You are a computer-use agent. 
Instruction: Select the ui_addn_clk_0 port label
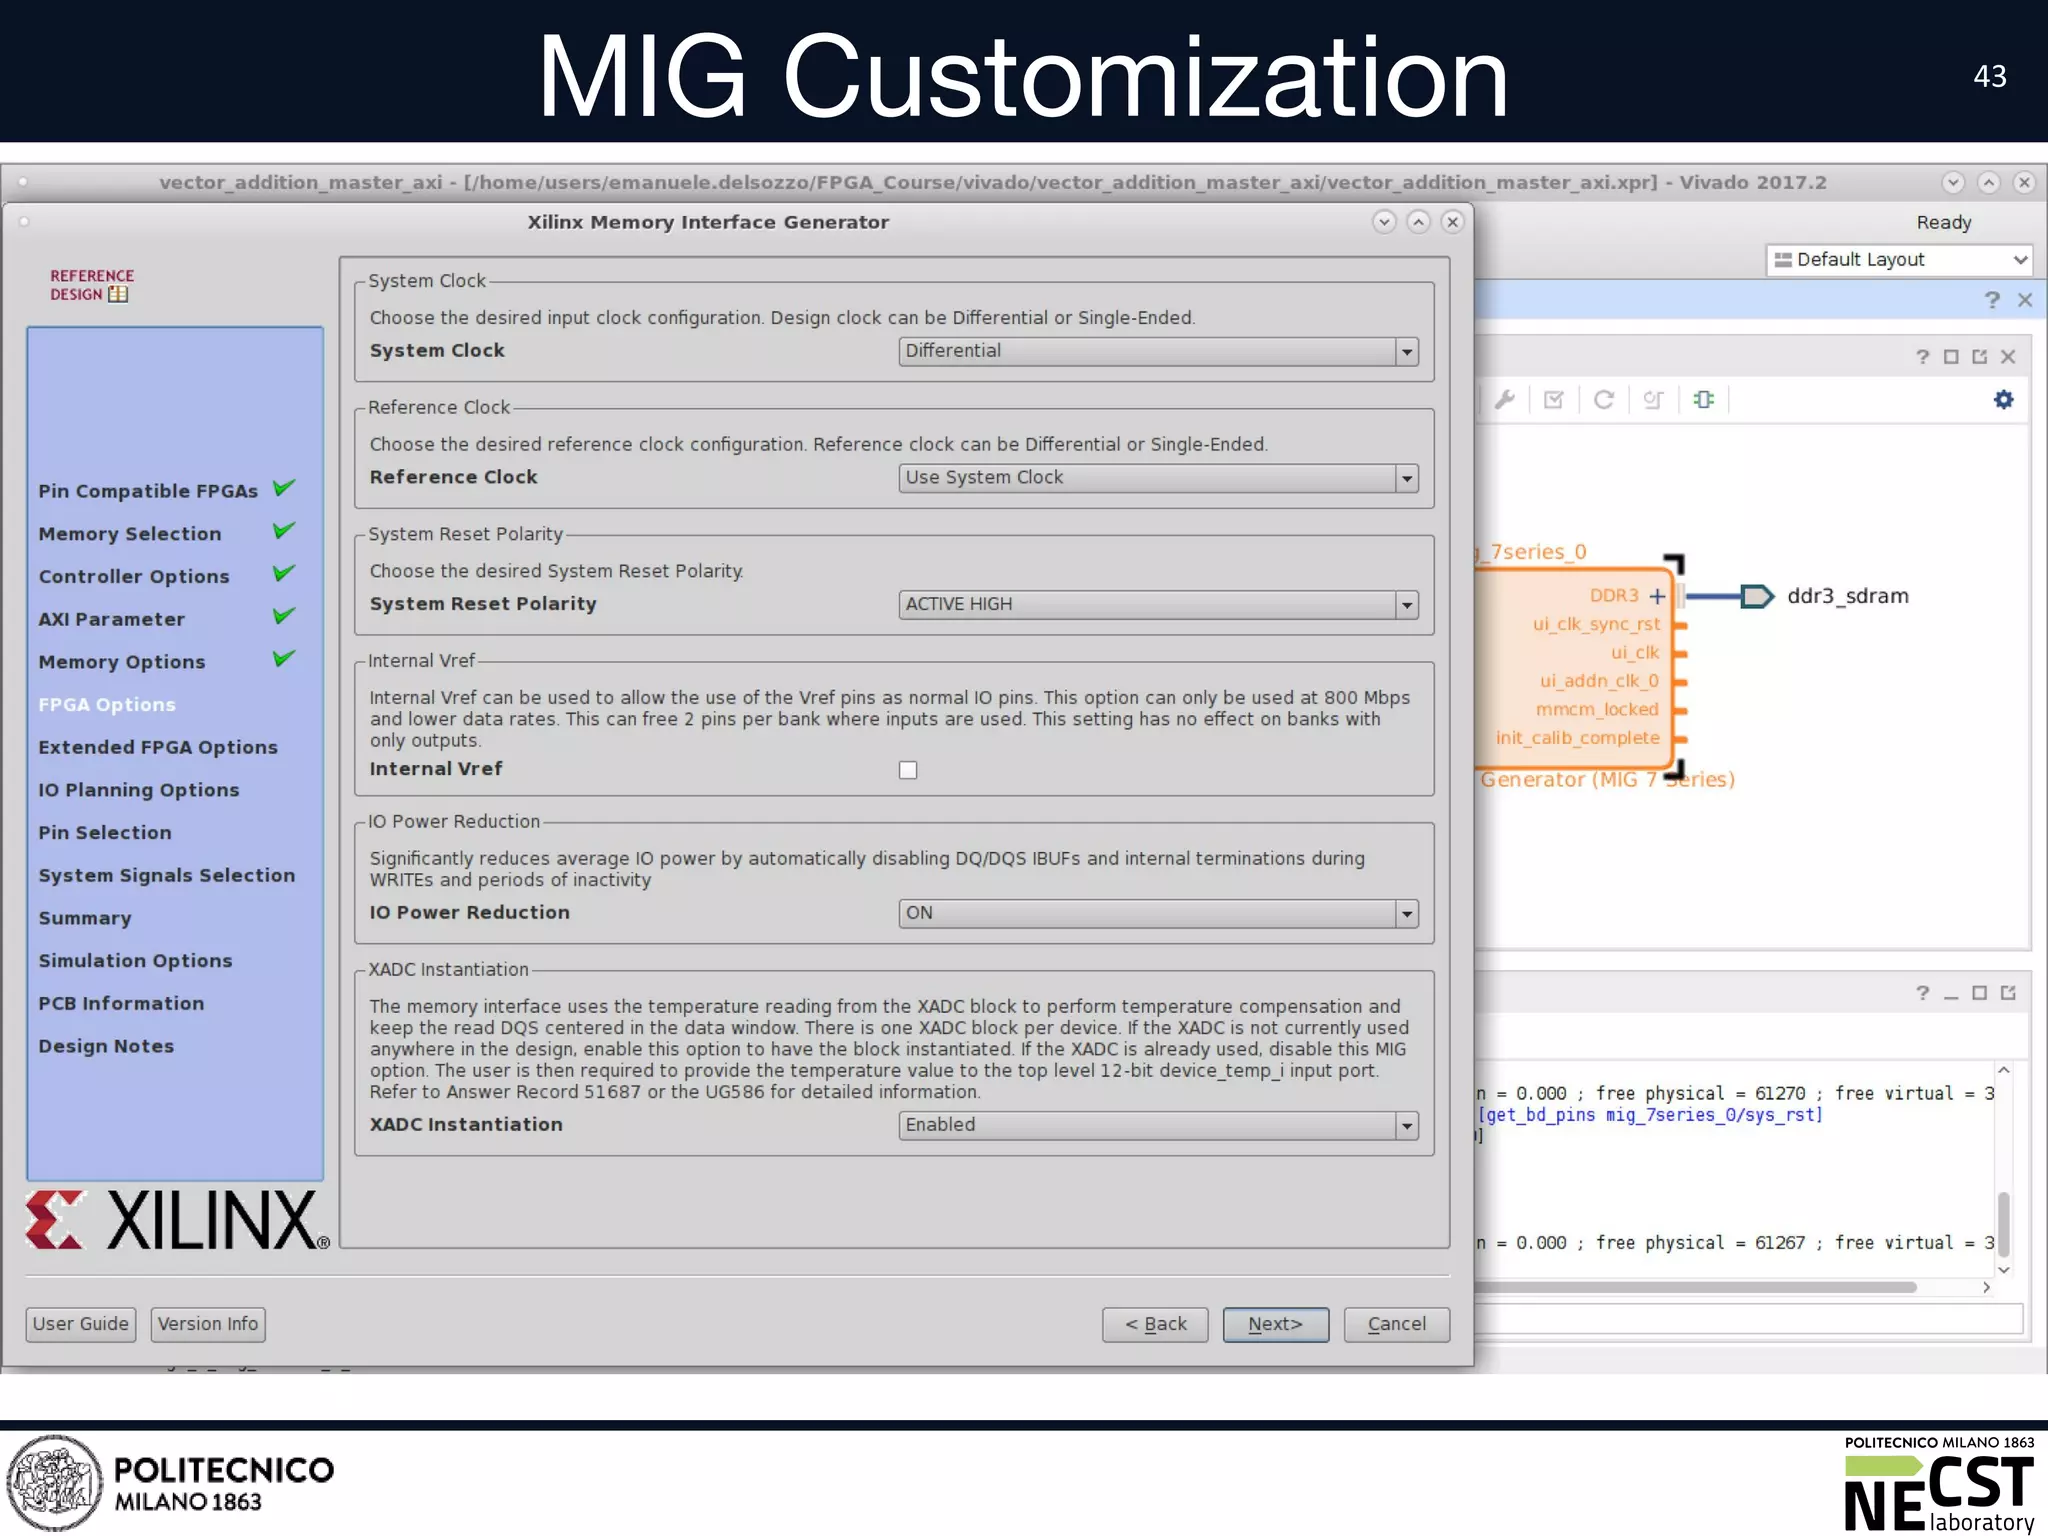1599,681
